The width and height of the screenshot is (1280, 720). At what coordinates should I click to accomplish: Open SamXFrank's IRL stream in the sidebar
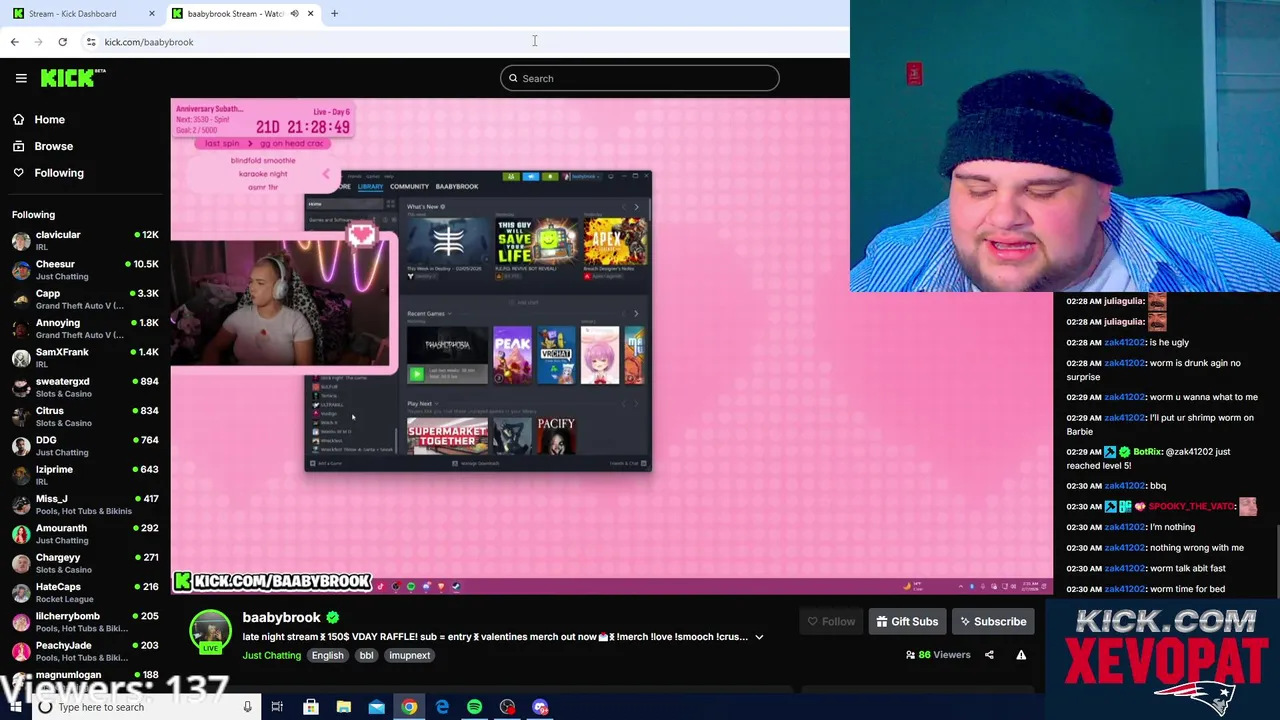coord(85,358)
